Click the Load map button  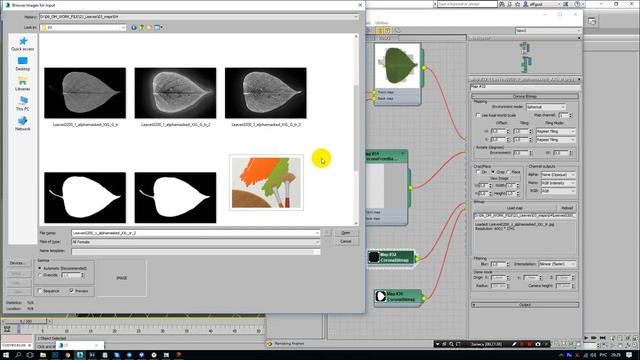[x=515, y=208]
